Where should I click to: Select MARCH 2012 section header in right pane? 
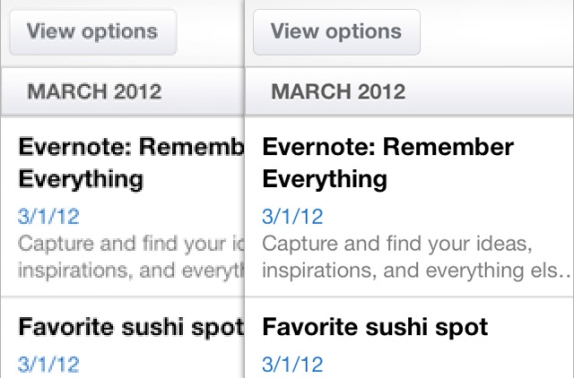tap(410, 91)
